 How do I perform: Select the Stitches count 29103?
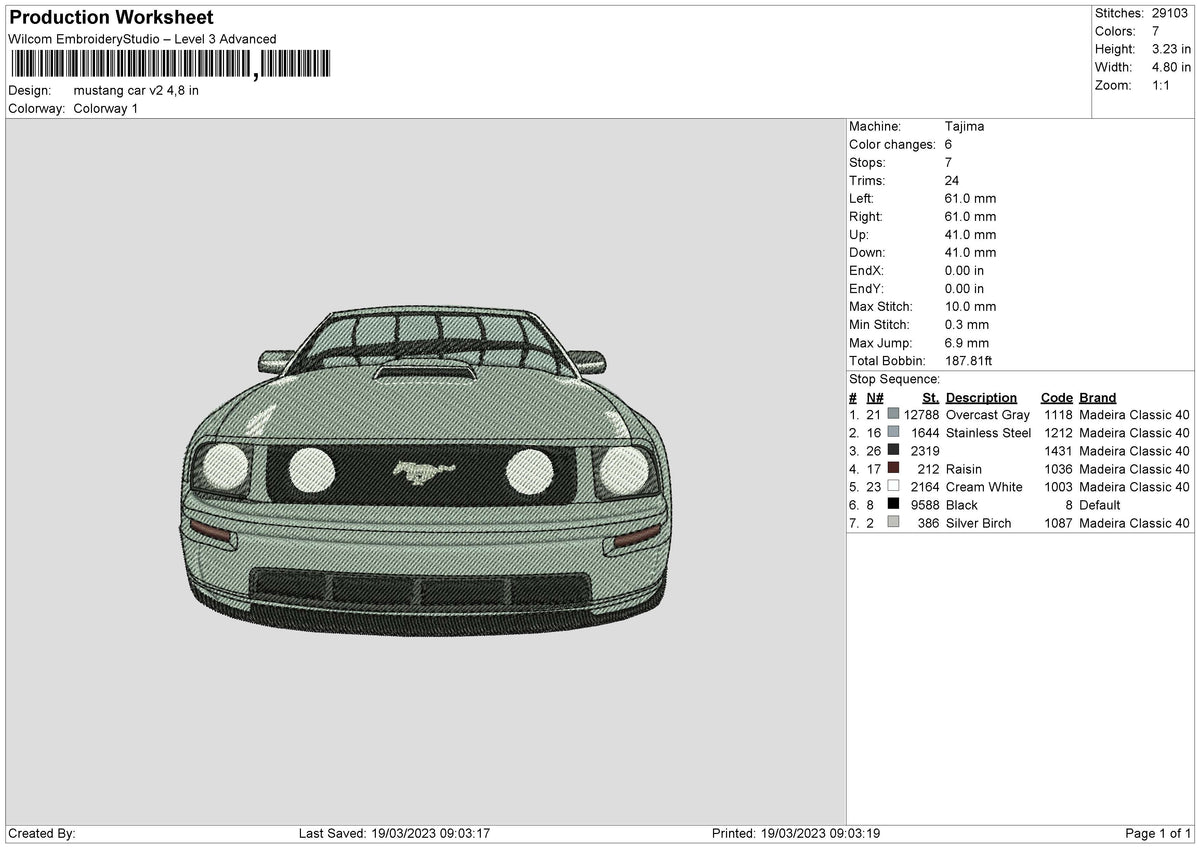[1172, 13]
